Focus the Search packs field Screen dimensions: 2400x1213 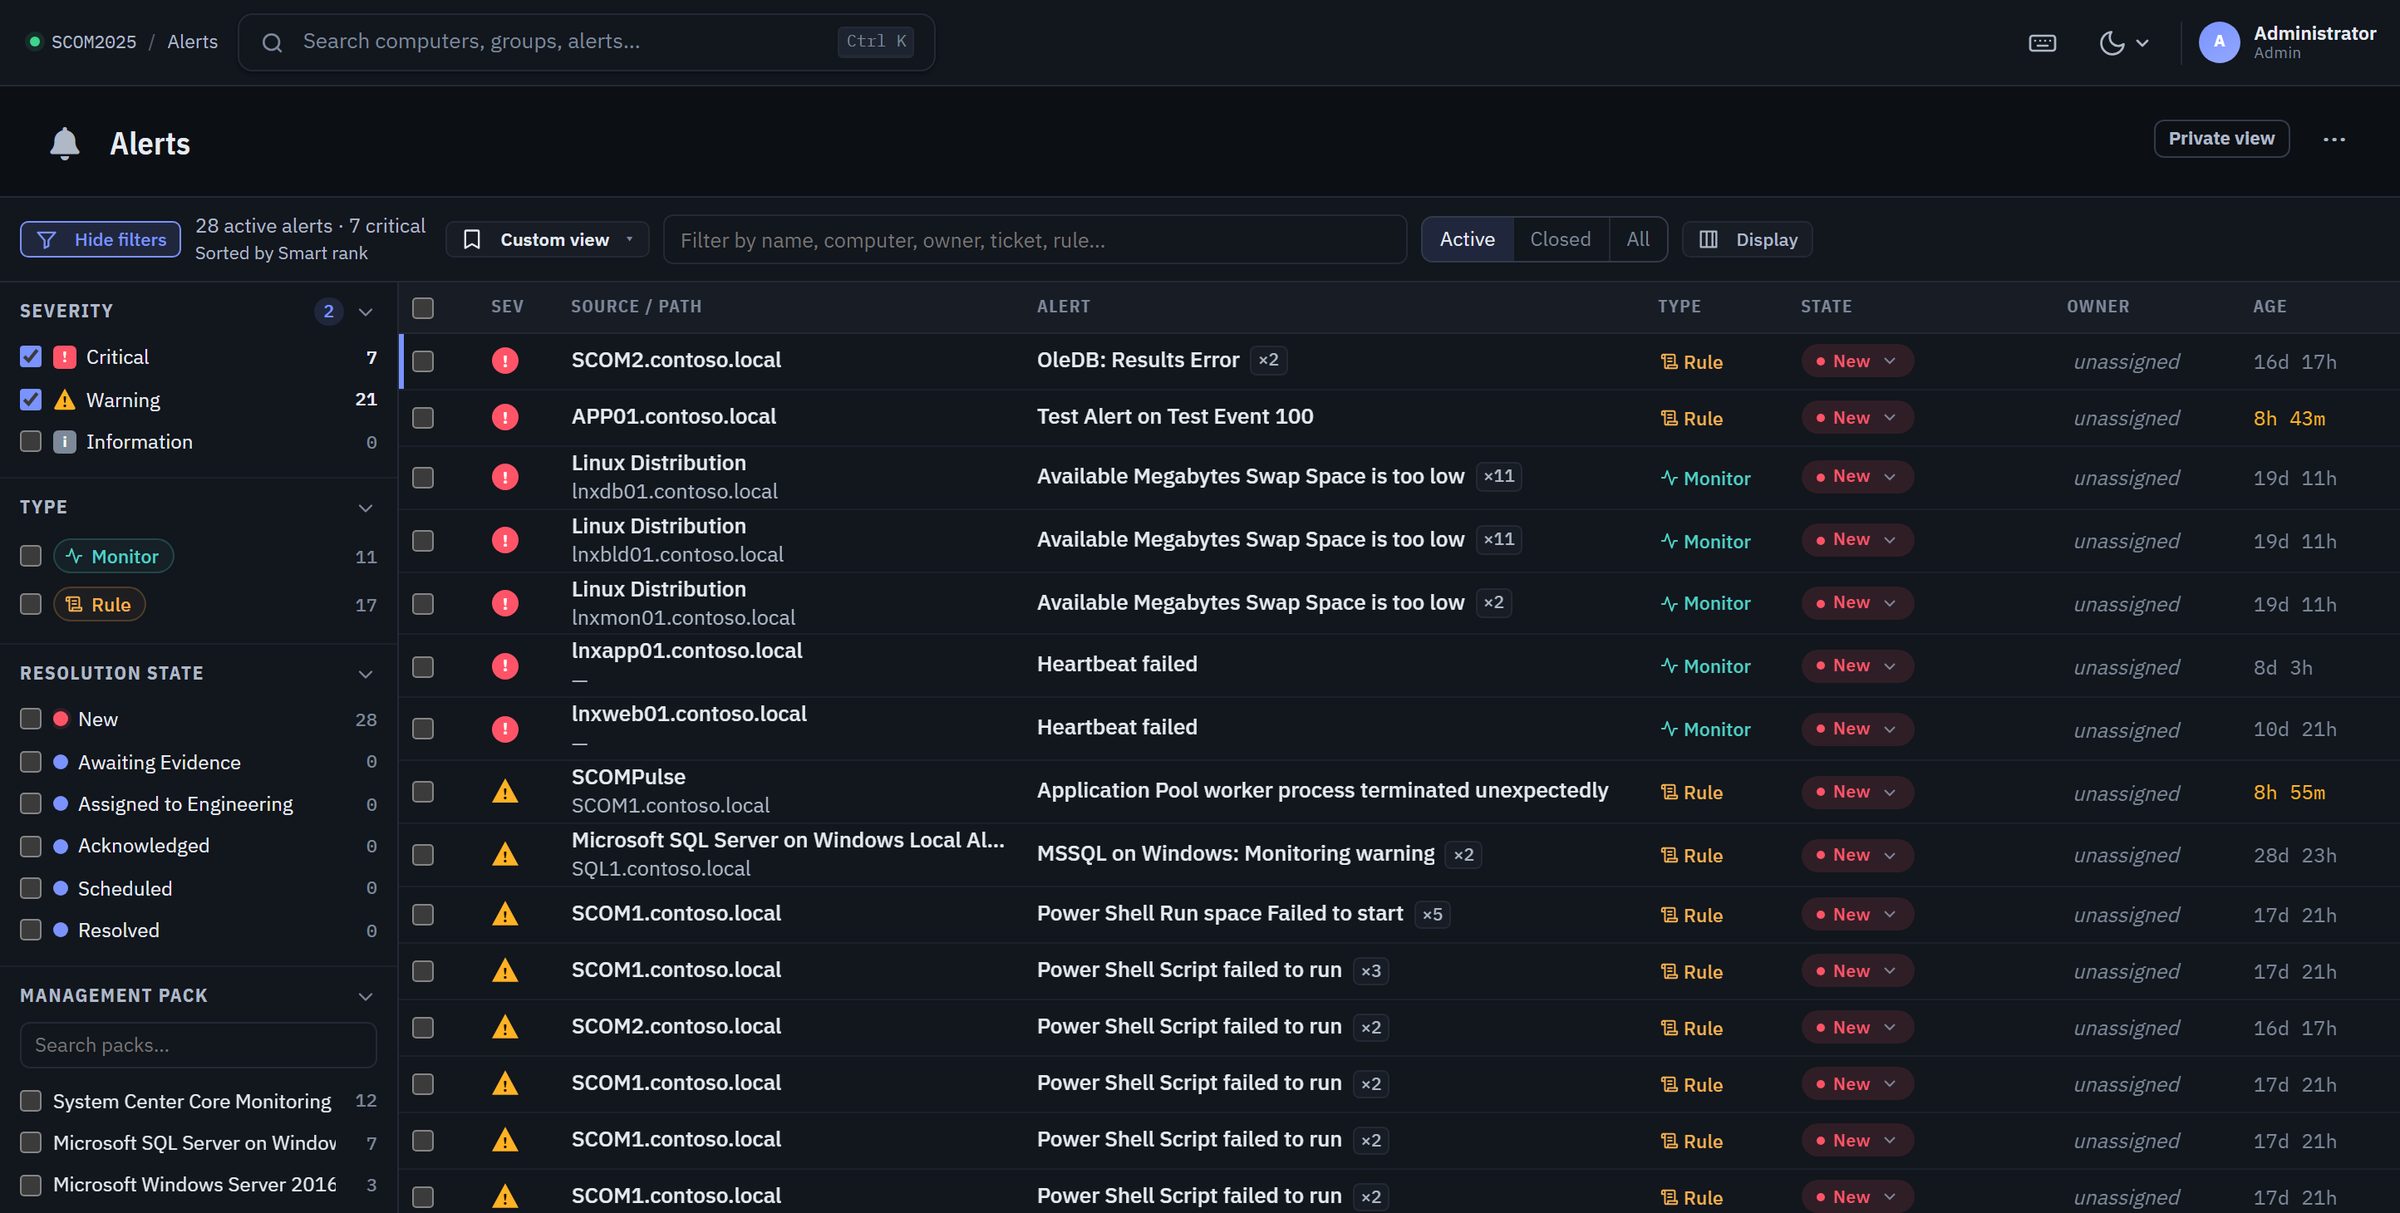198,1045
